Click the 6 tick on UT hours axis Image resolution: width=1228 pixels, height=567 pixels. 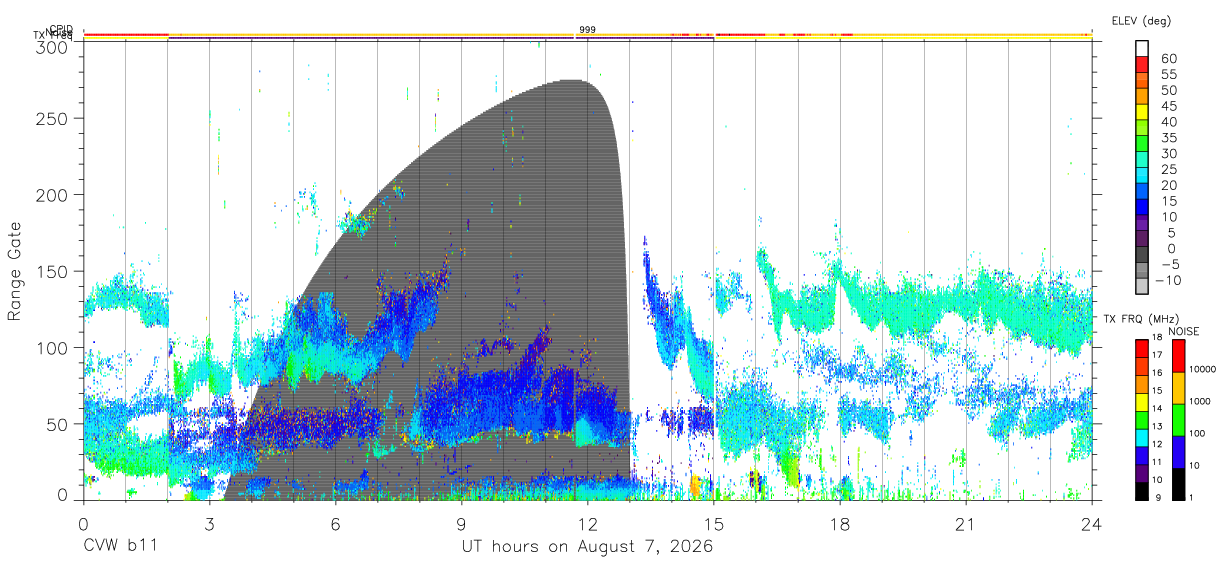[x=336, y=524]
